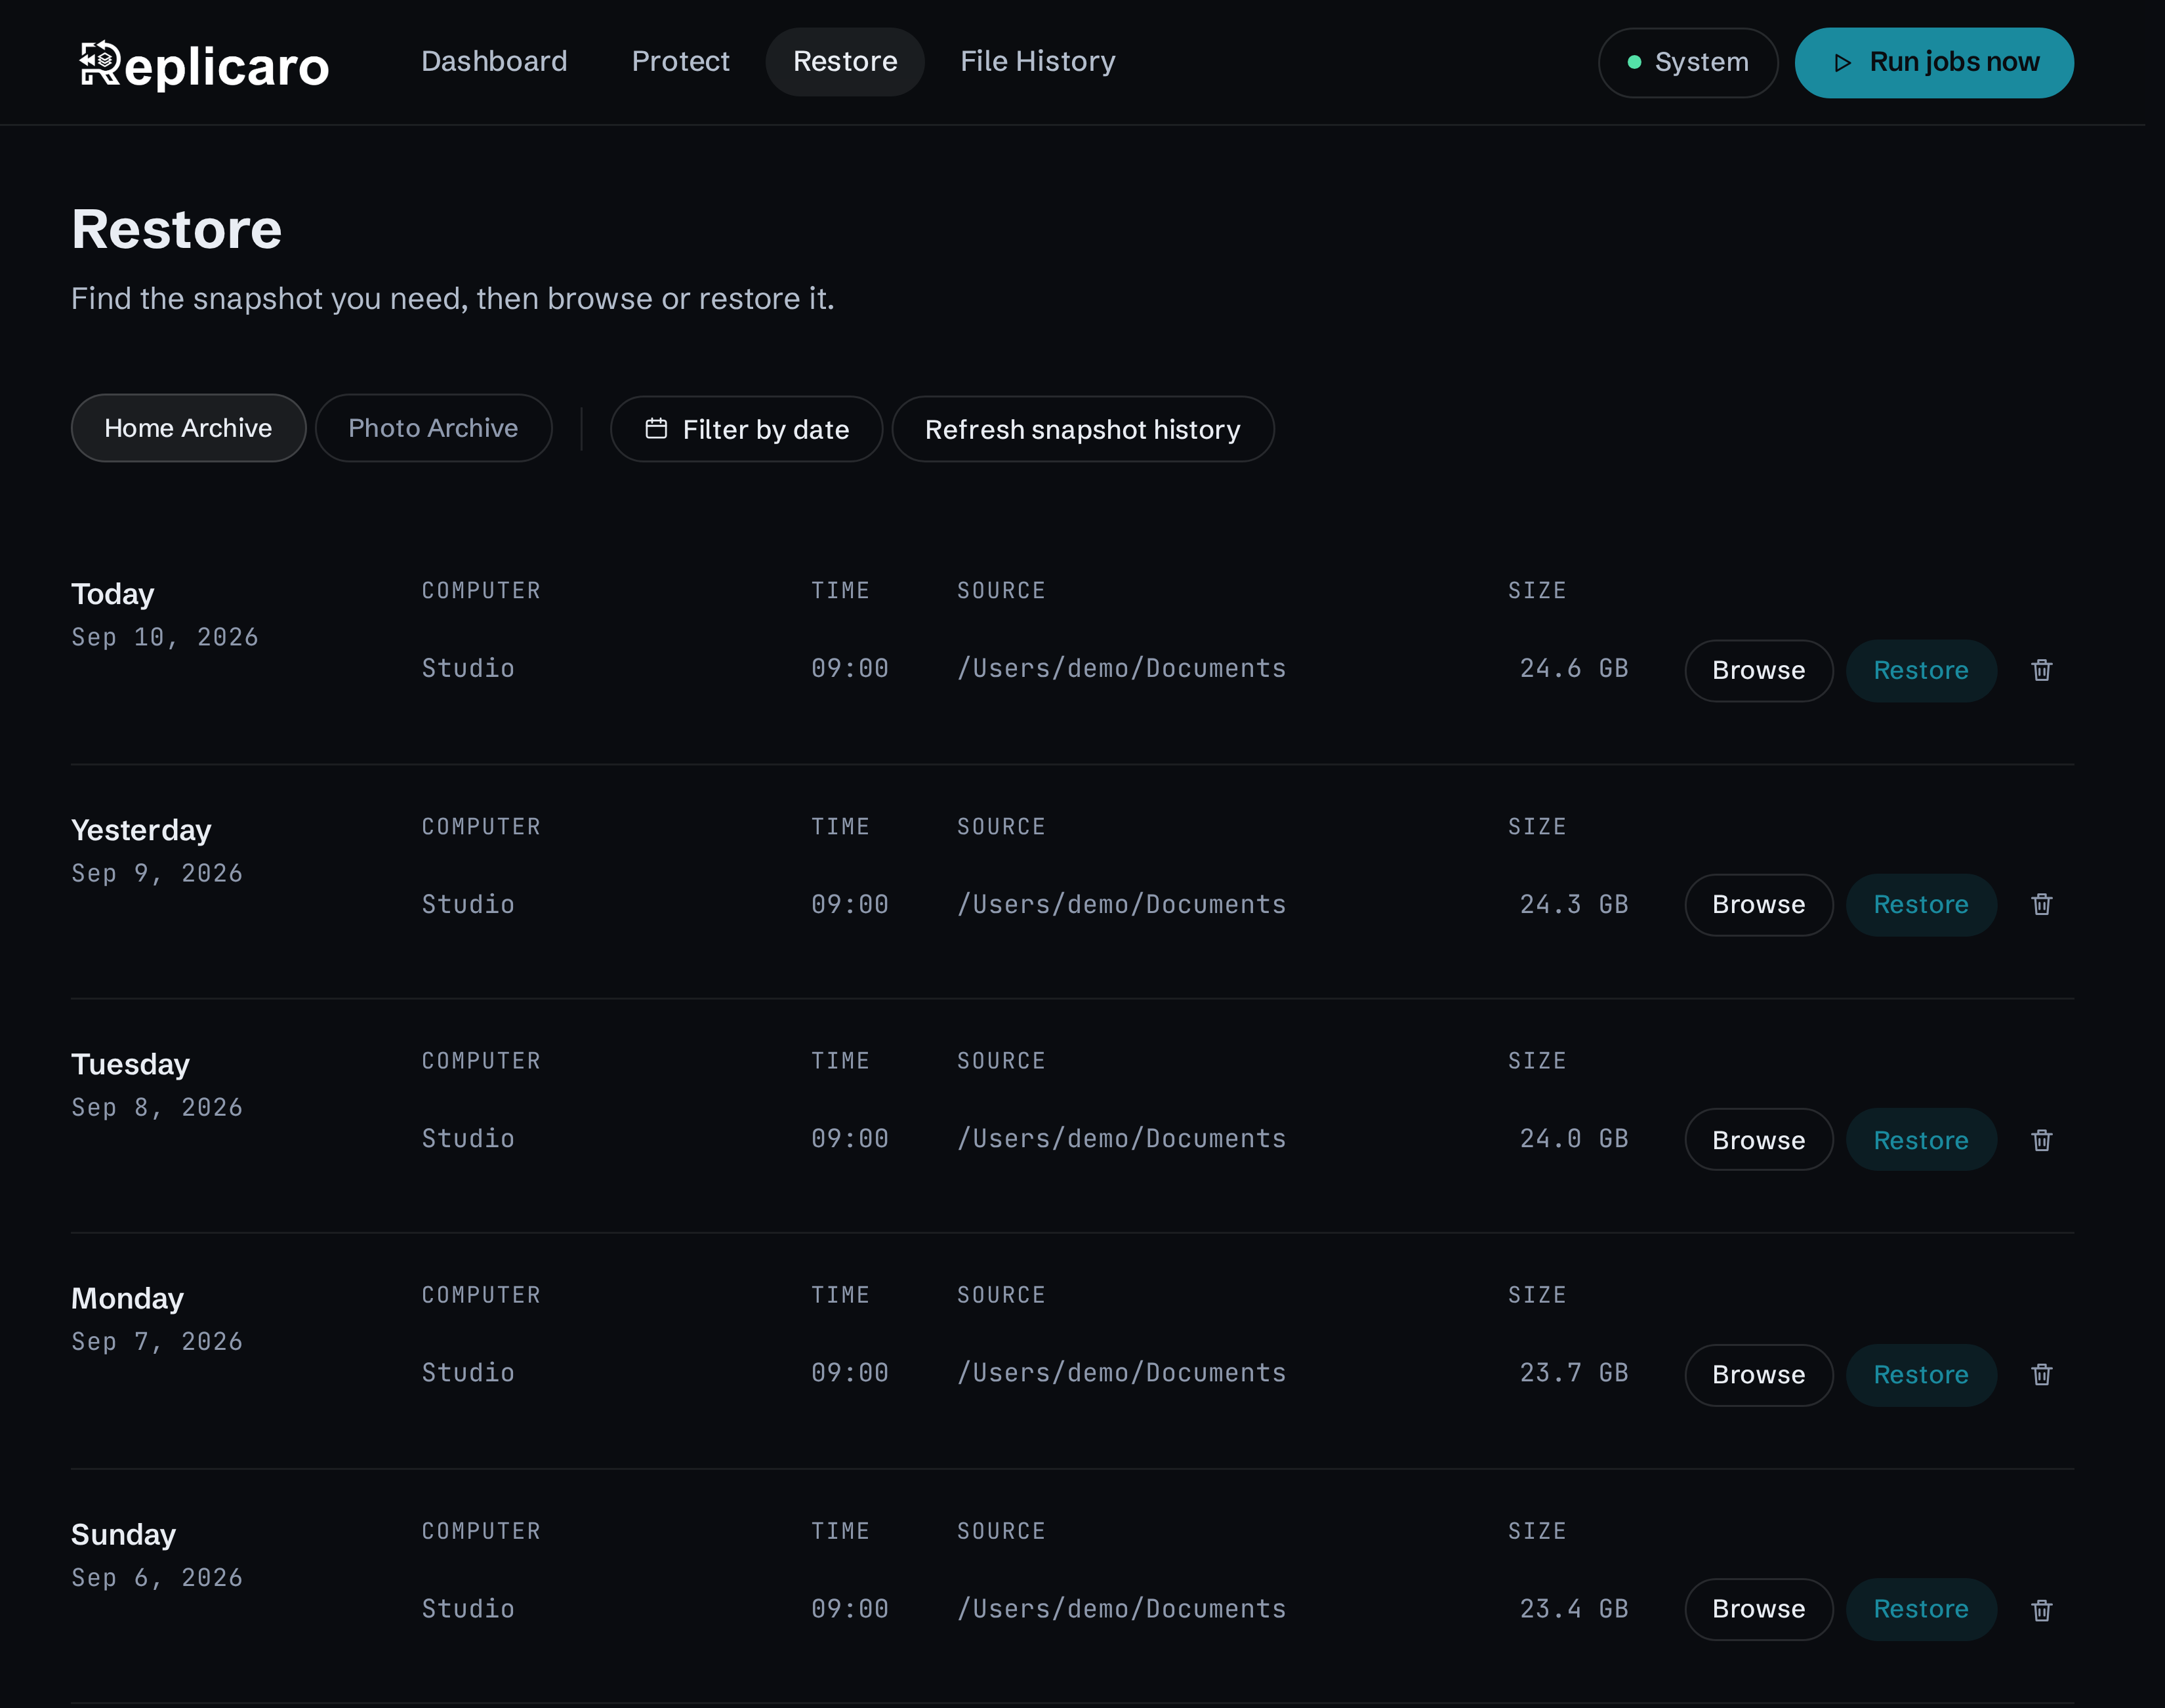
Task: Open the Filter by date picker
Action: coord(746,429)
